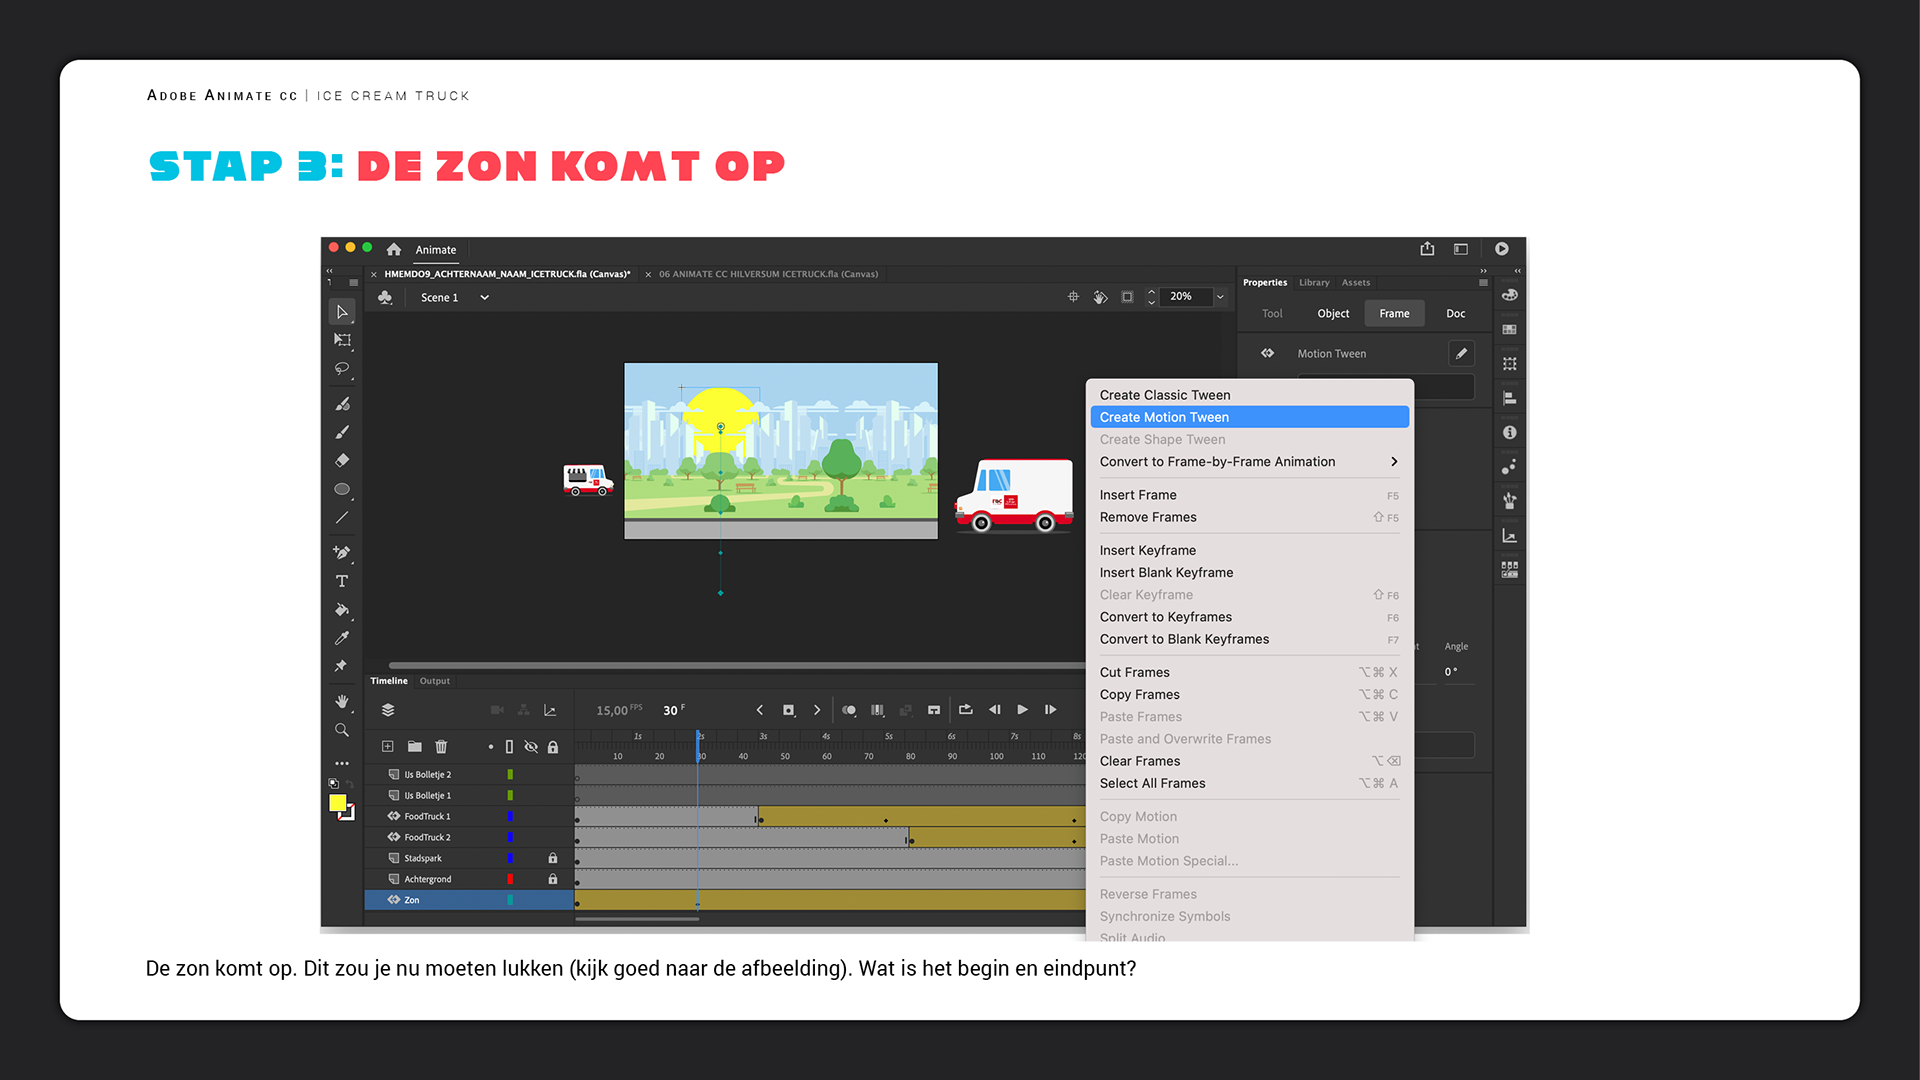Screen dimensions: 1920x1080
Task: Toggle onion skin in timeline
Action: pos(849,710)
